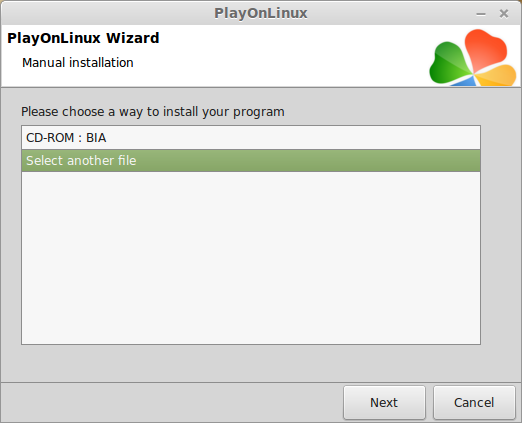Click the red leaf of the logo
Image resolution: width=522 pixels, height=423 pixels.
coord(486,49)
